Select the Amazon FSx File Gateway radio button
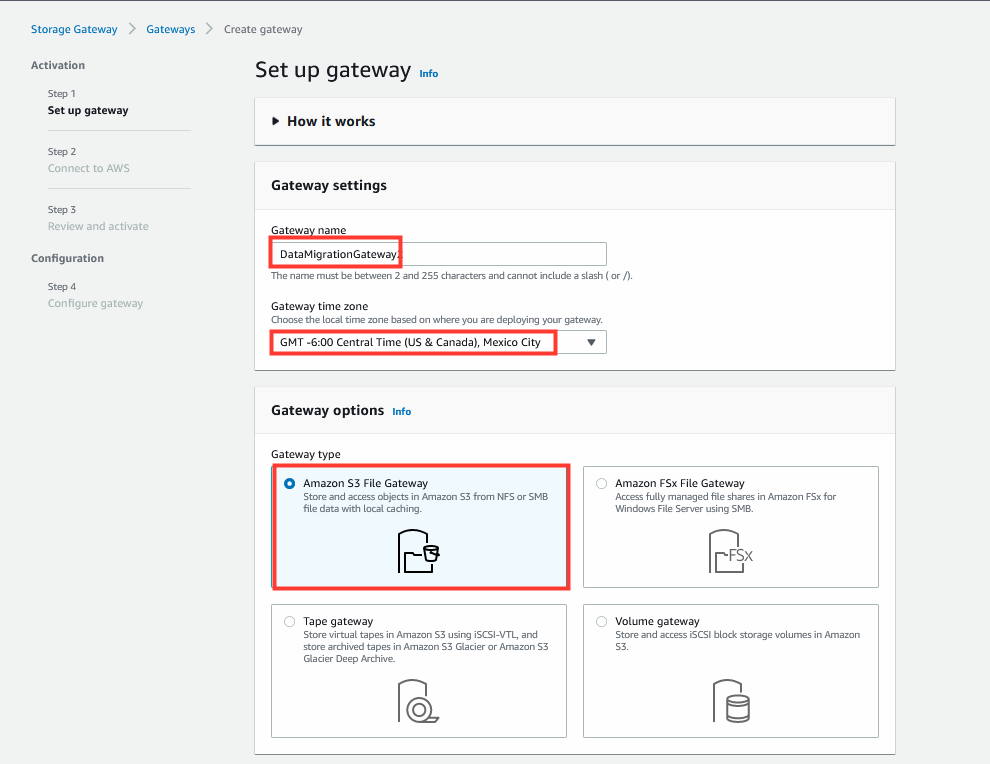This screenshot has width=990, height=764. click(602, 484)
